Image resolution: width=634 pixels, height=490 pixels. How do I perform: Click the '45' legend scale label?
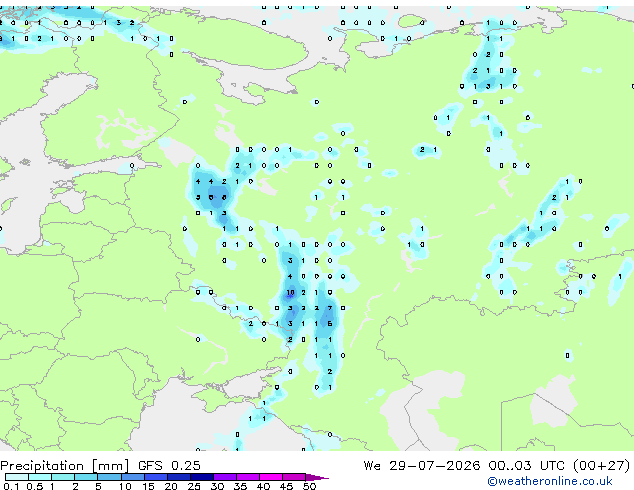pos(286,486)
